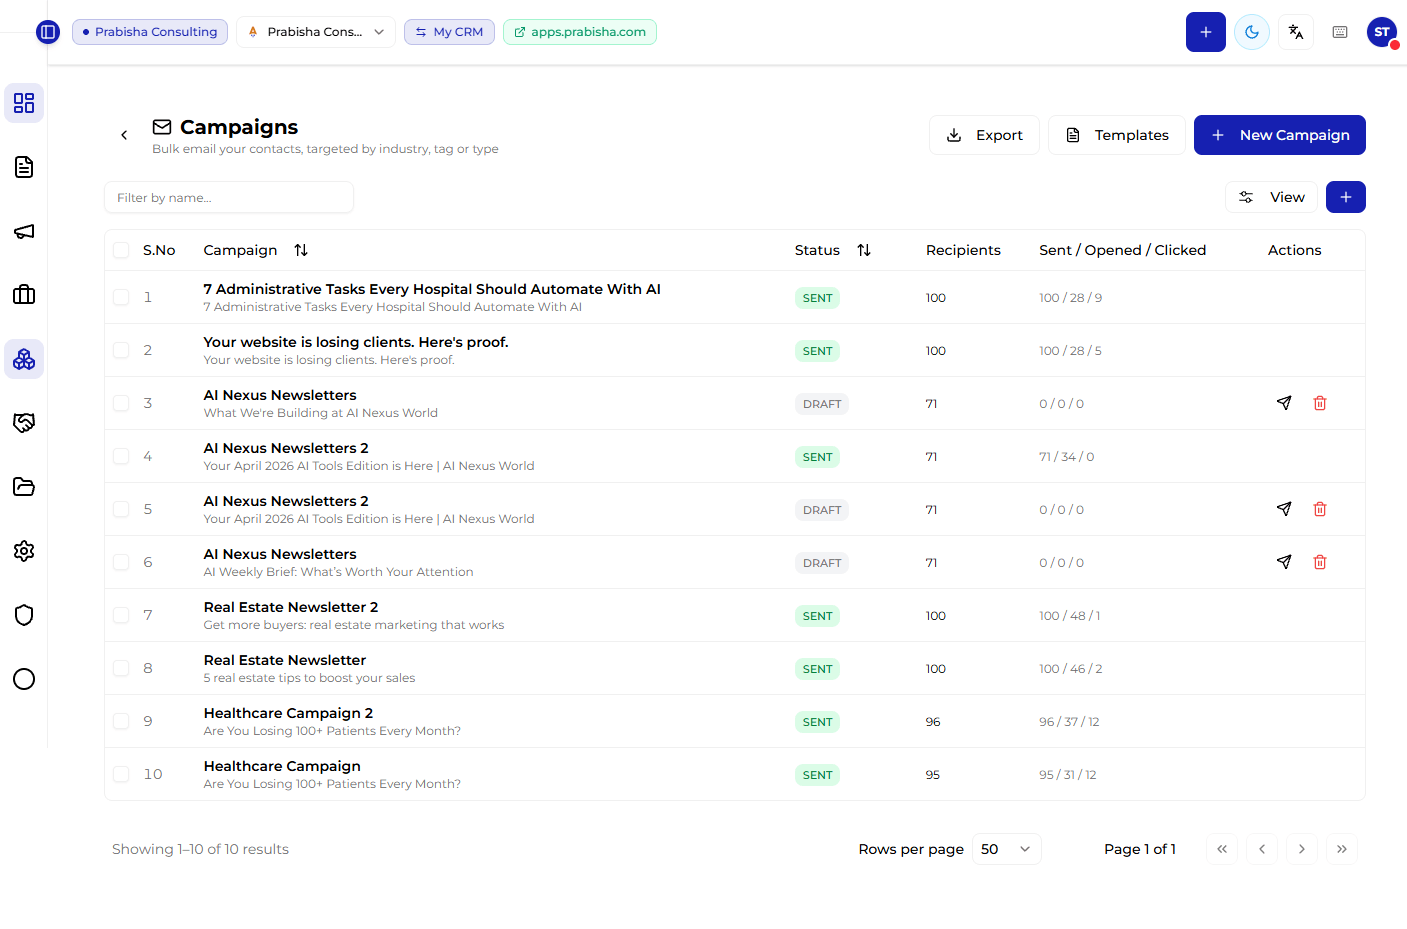
Task: Create a New Campaign
Action: click(x=1280, y=135)
